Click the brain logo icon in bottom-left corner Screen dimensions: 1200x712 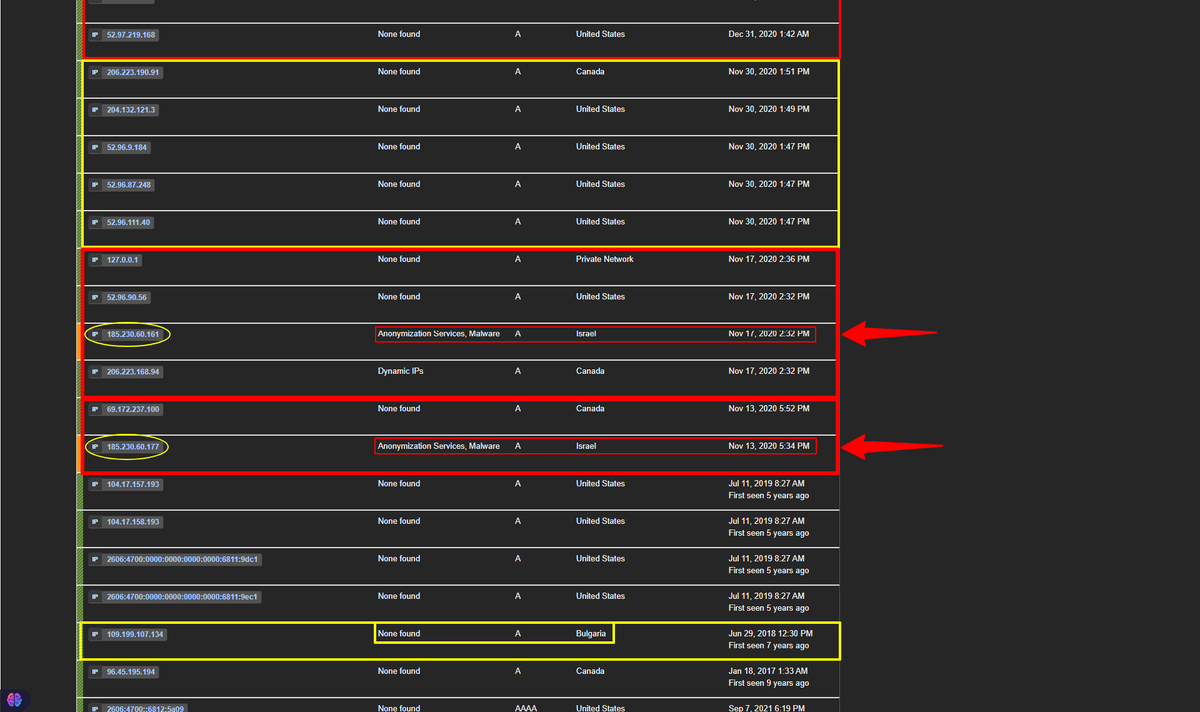coord(14,699)
